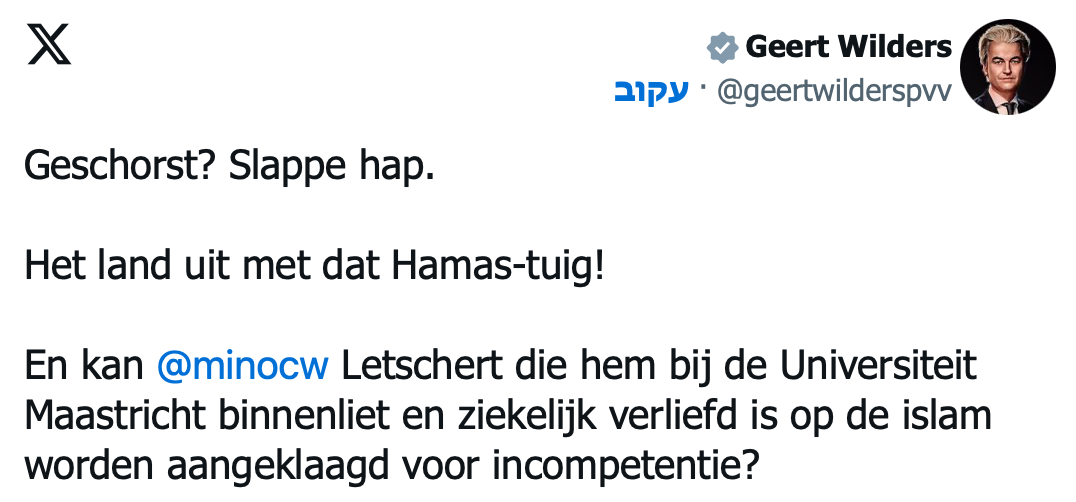Click the text 'Geschorst? Slappe hap.'
The width and height of the screenshot is (1076, 502).
(x=229, y=167)
